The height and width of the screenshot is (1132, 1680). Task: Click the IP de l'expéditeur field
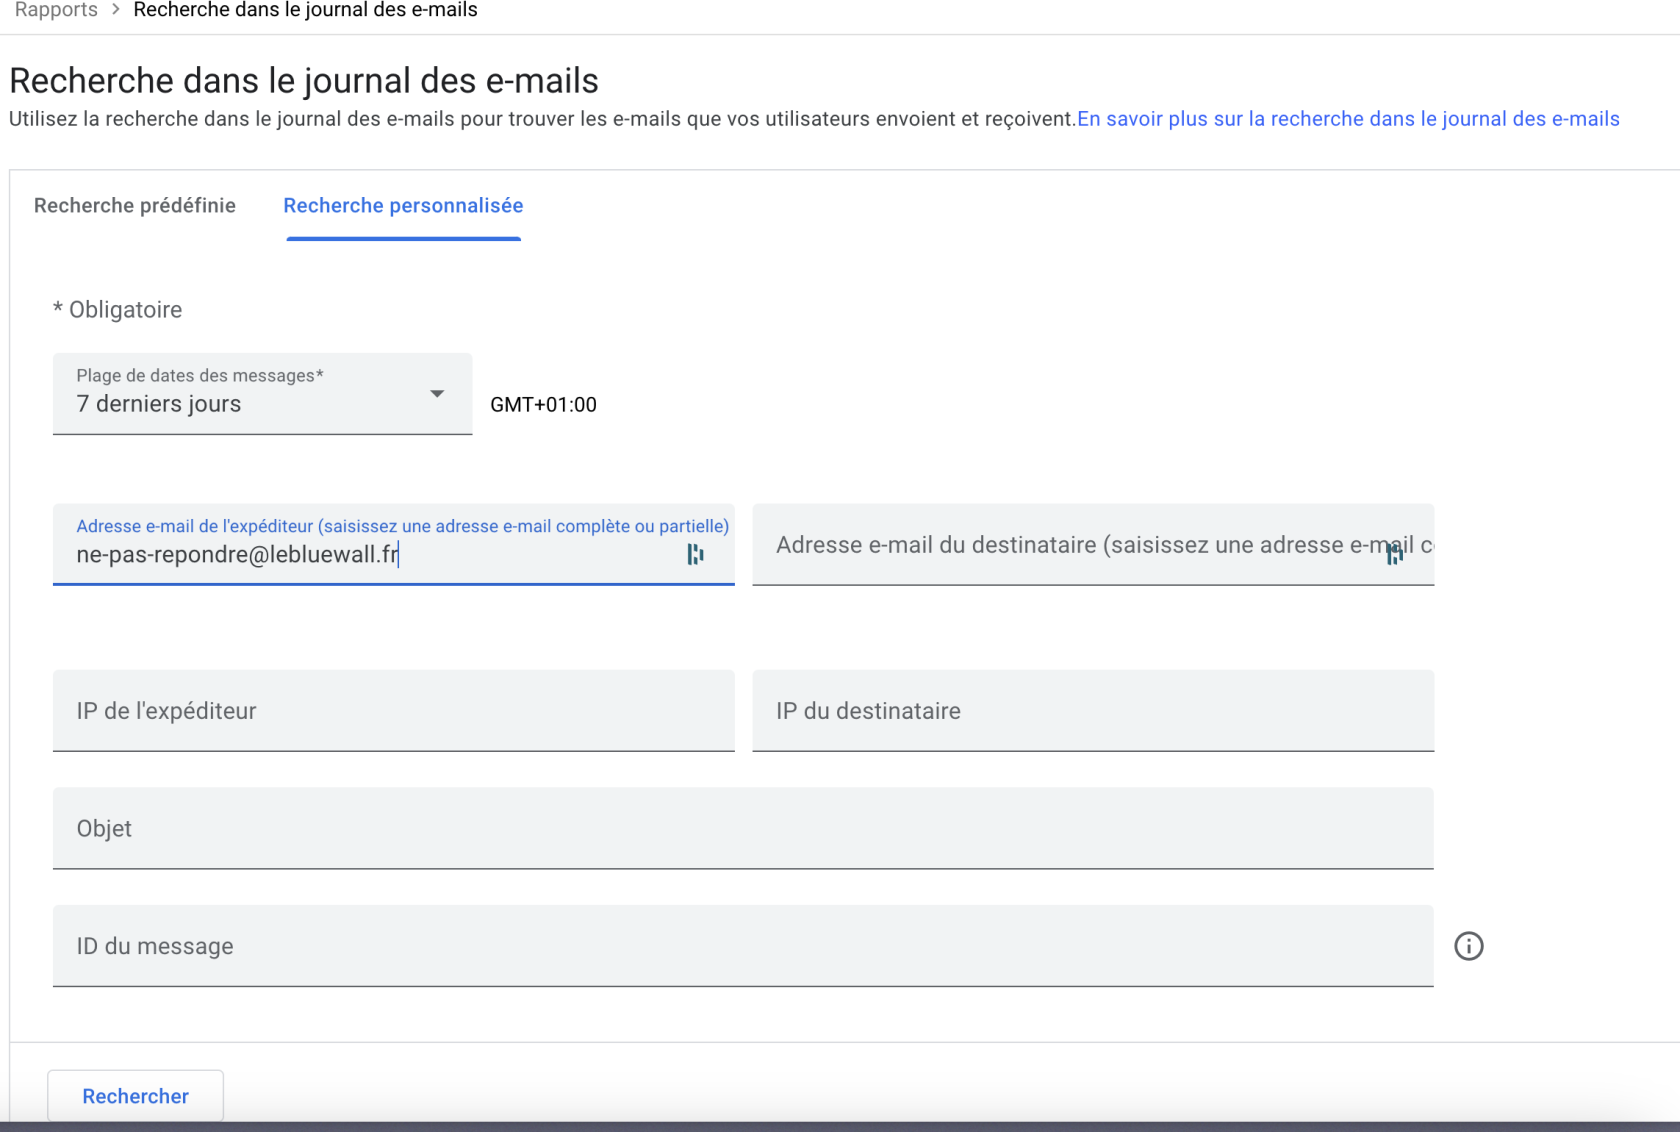coord(393,711)
